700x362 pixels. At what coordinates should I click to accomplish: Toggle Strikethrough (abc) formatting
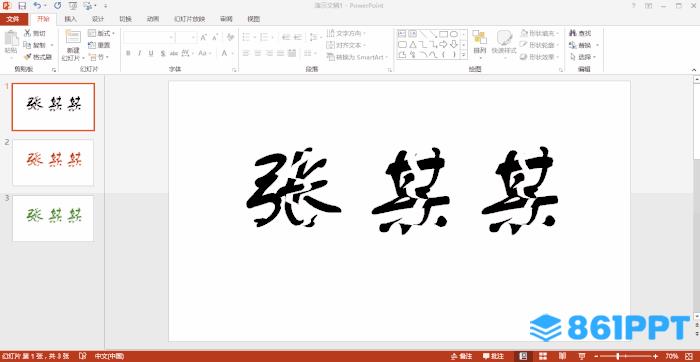(174, 53)
